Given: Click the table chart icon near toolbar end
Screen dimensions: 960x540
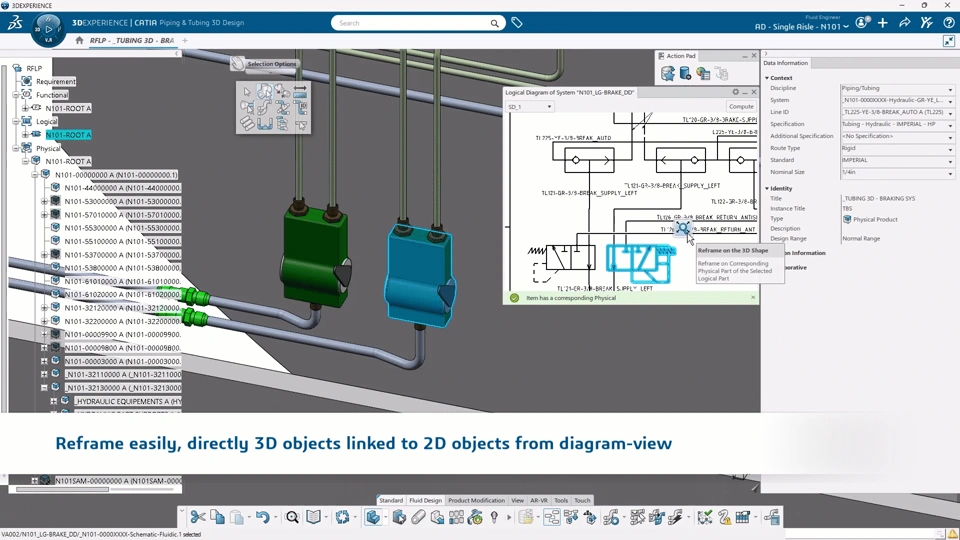Looking at the screenshot, I should click(x=743, y=517).
